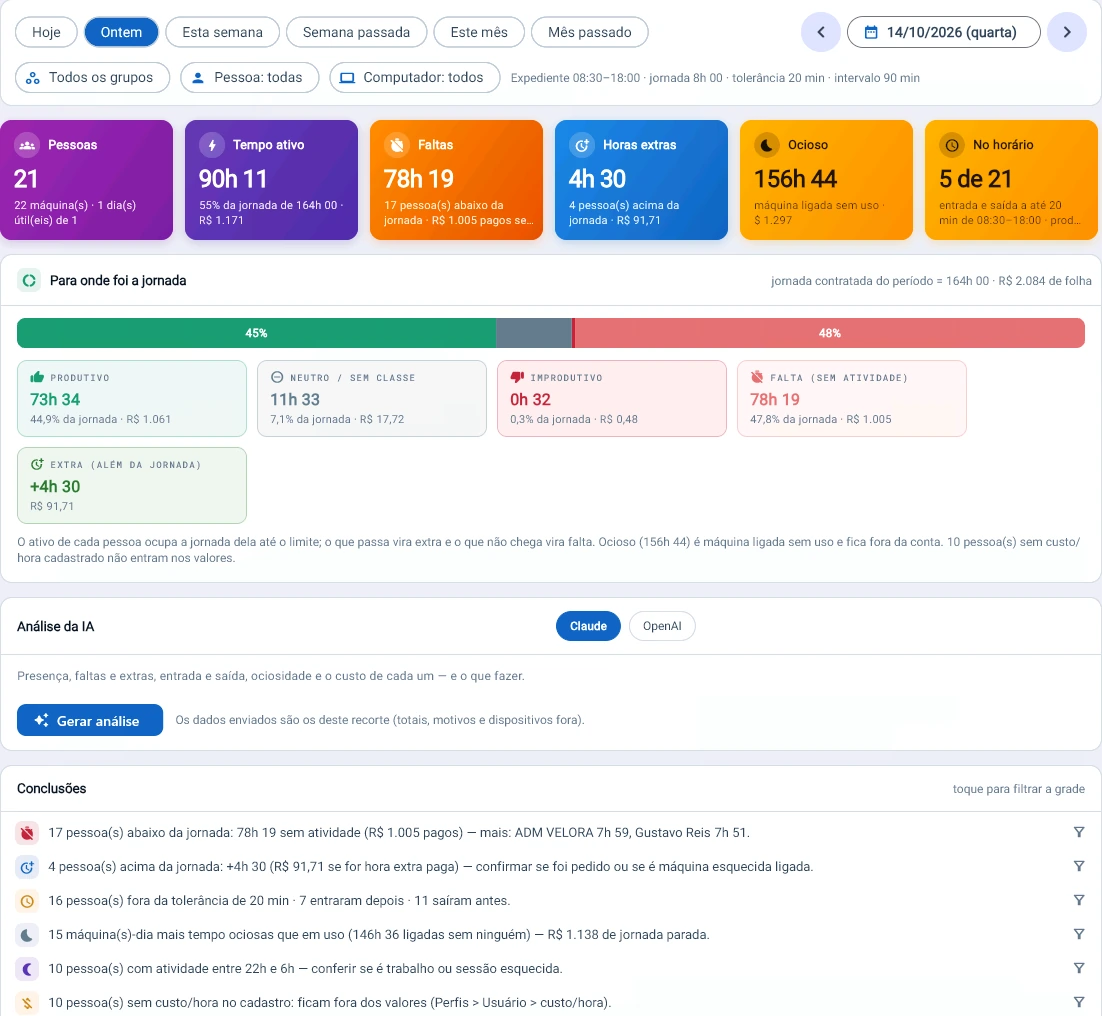The height and width of the screenshot is (1016, 1102).
Task: Click the gray neutral segment of the jornada bar
Action: click(x=534, y=333)
